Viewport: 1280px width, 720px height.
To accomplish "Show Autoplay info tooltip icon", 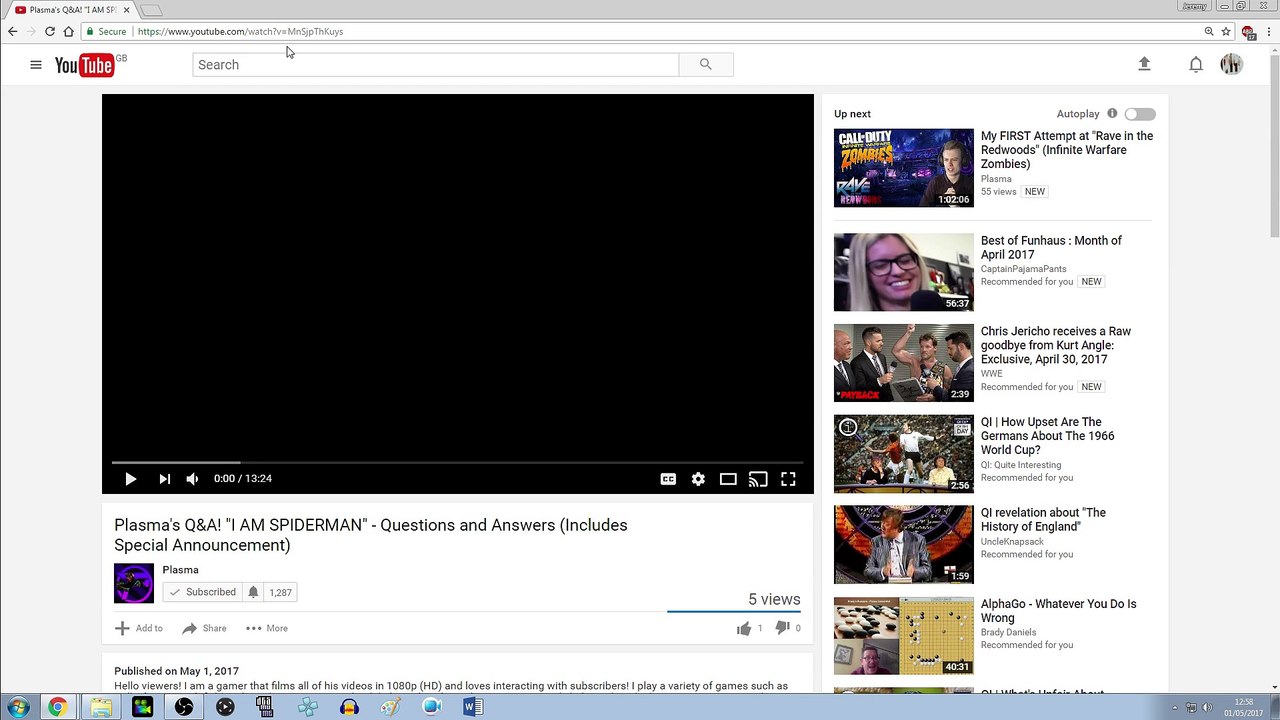I will (x=1112, y=114).
